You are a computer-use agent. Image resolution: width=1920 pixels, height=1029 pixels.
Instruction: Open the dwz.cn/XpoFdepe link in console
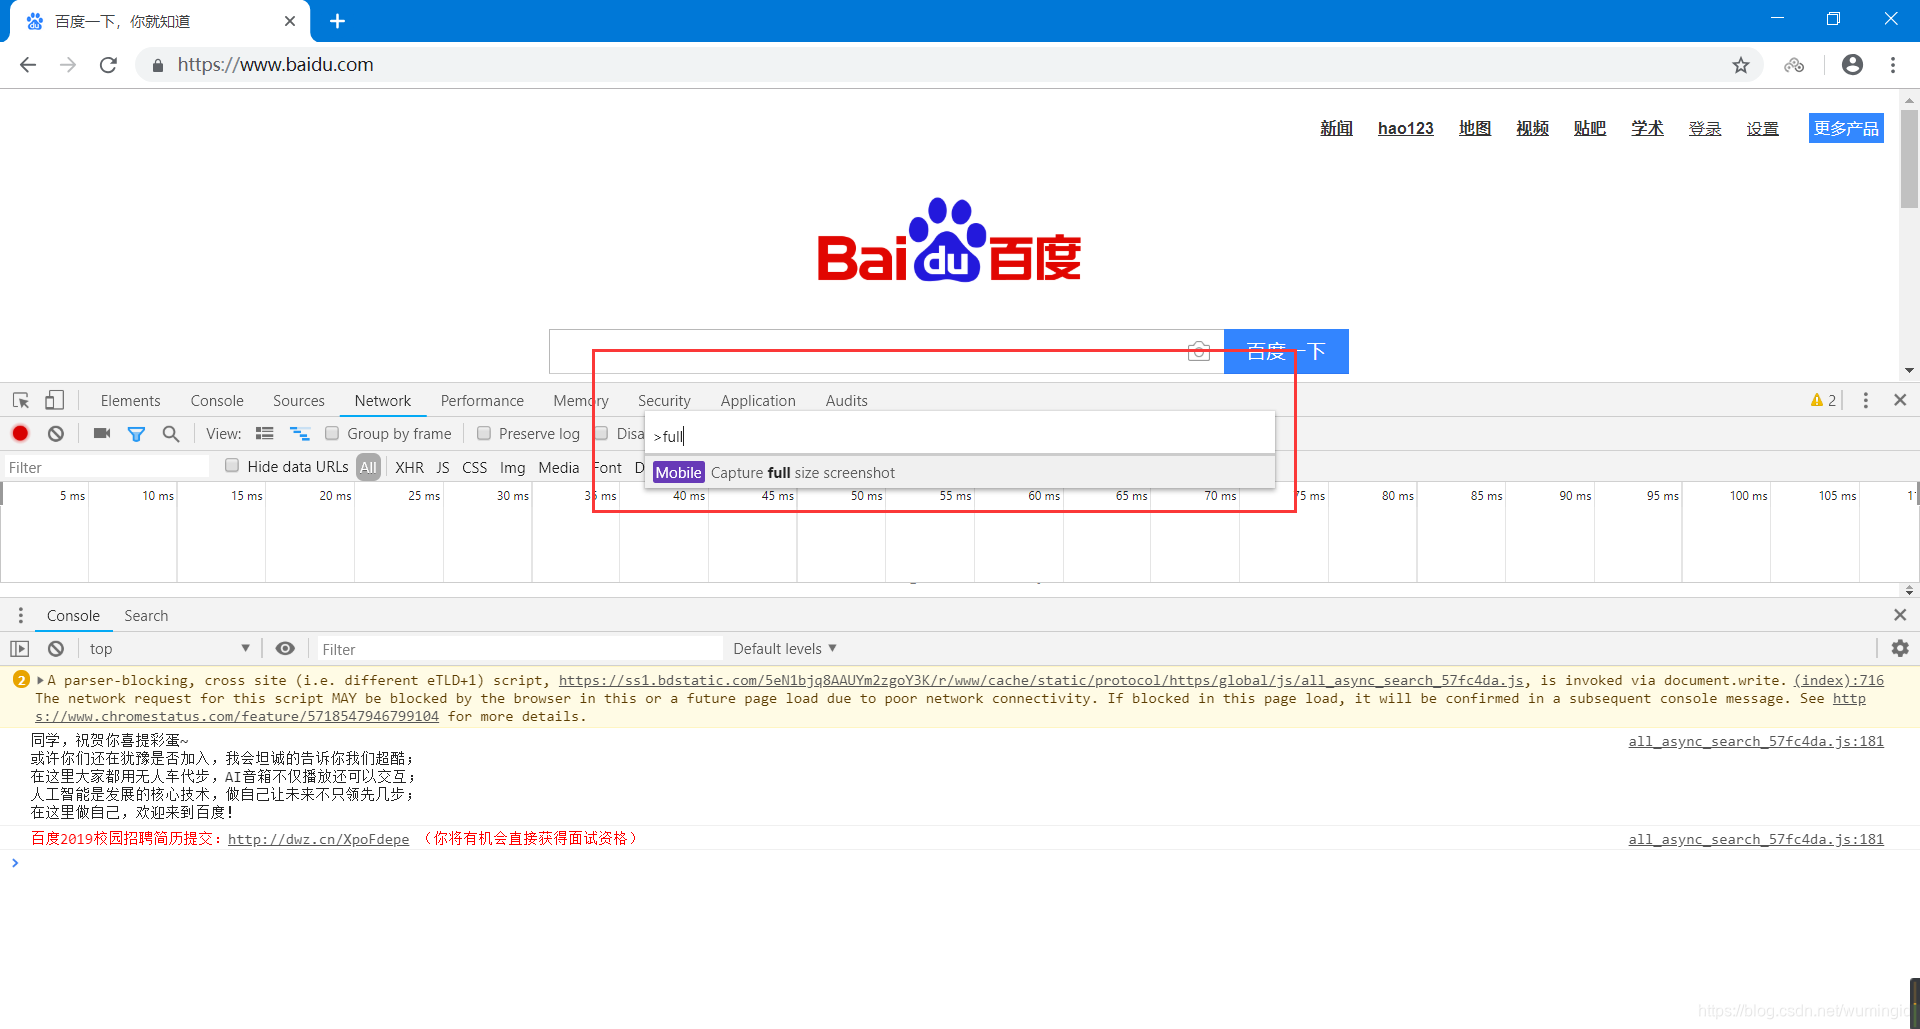(x=318, y=839)
